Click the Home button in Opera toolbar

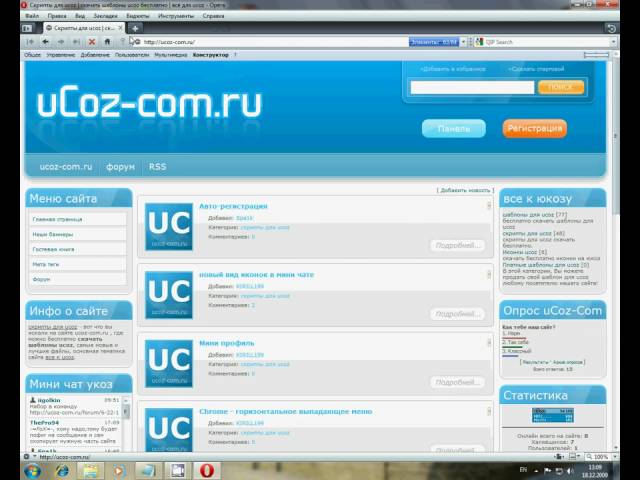[107, 42]
